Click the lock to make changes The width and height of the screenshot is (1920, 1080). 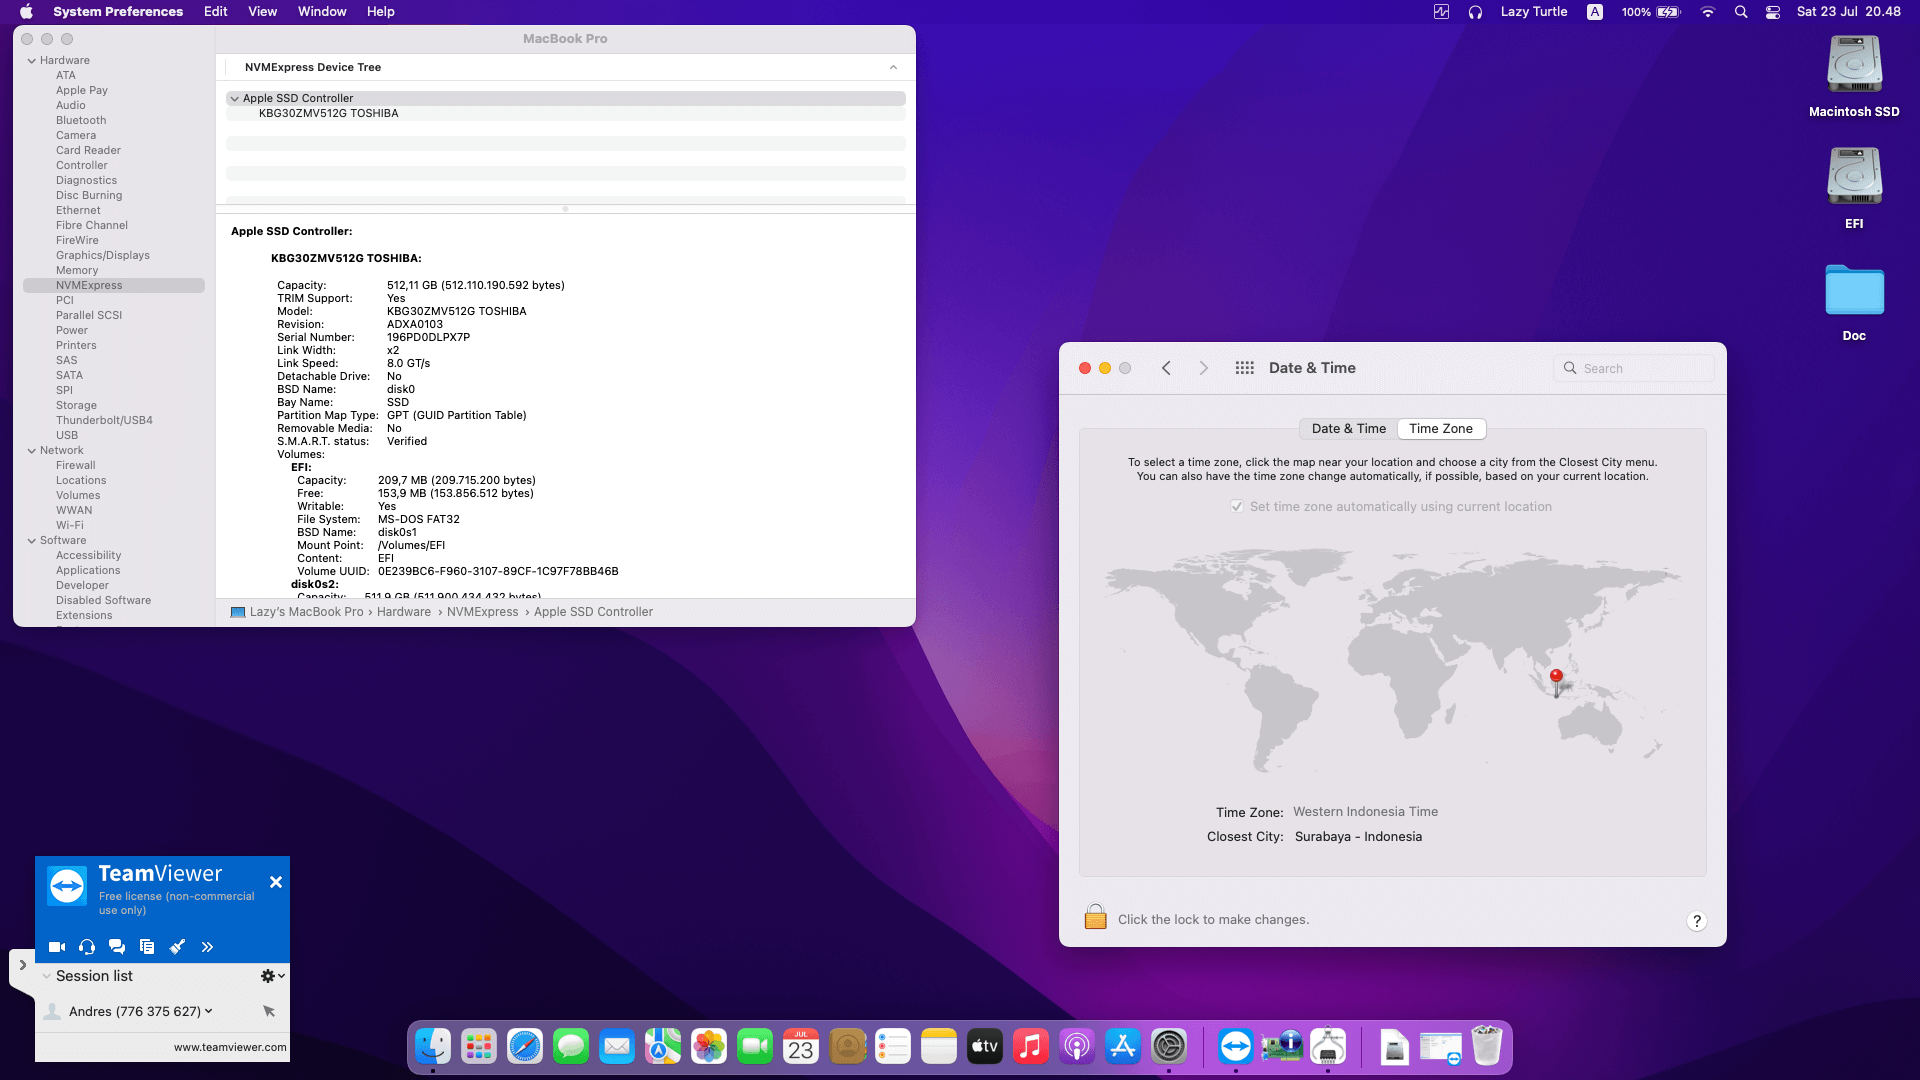coord(1095,917)
